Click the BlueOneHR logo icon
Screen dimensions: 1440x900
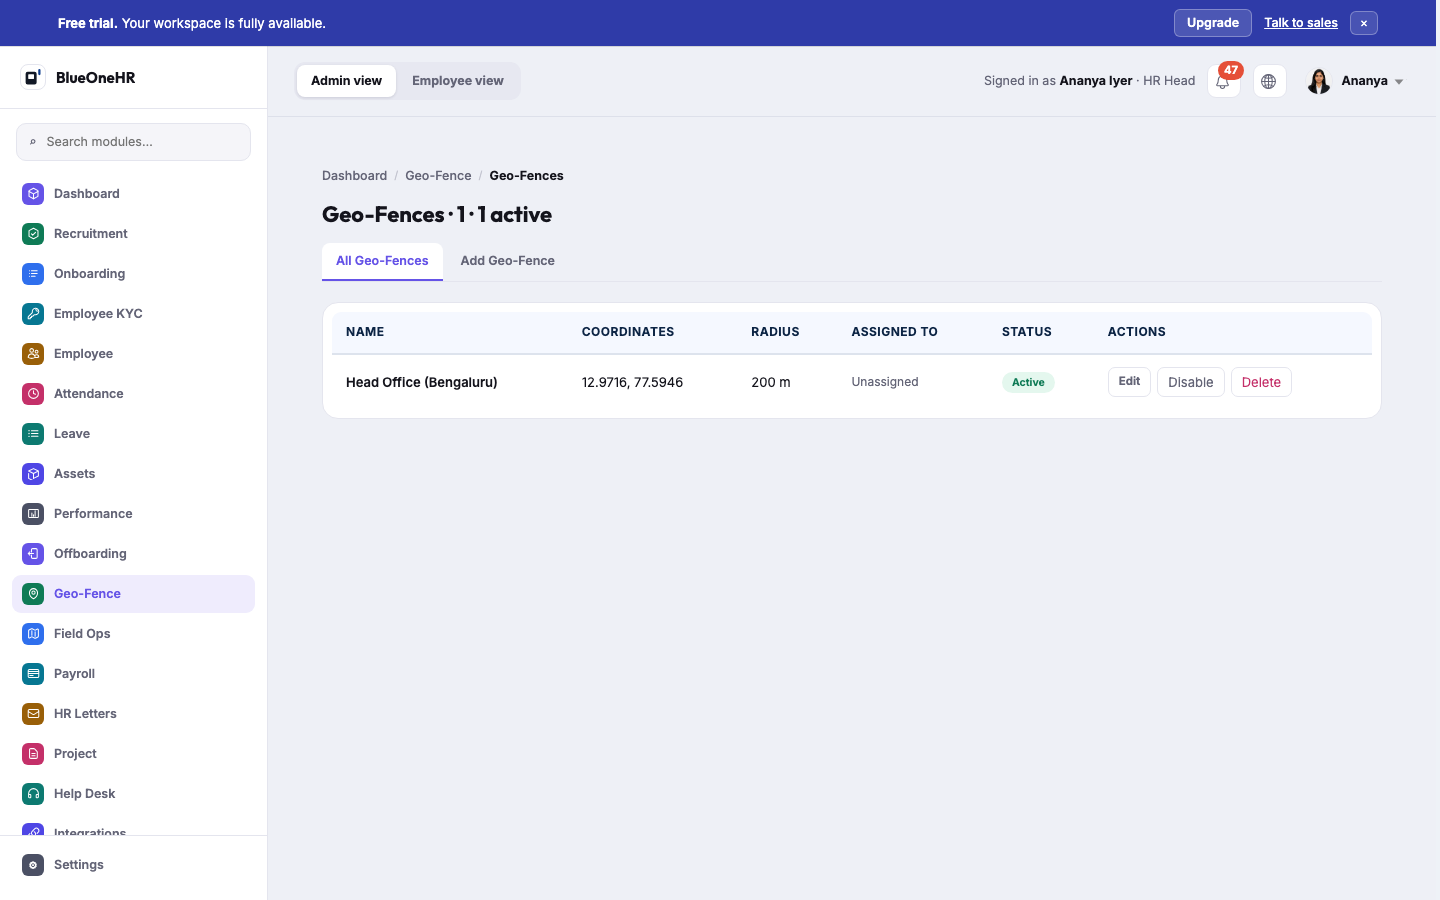[33, 77]
